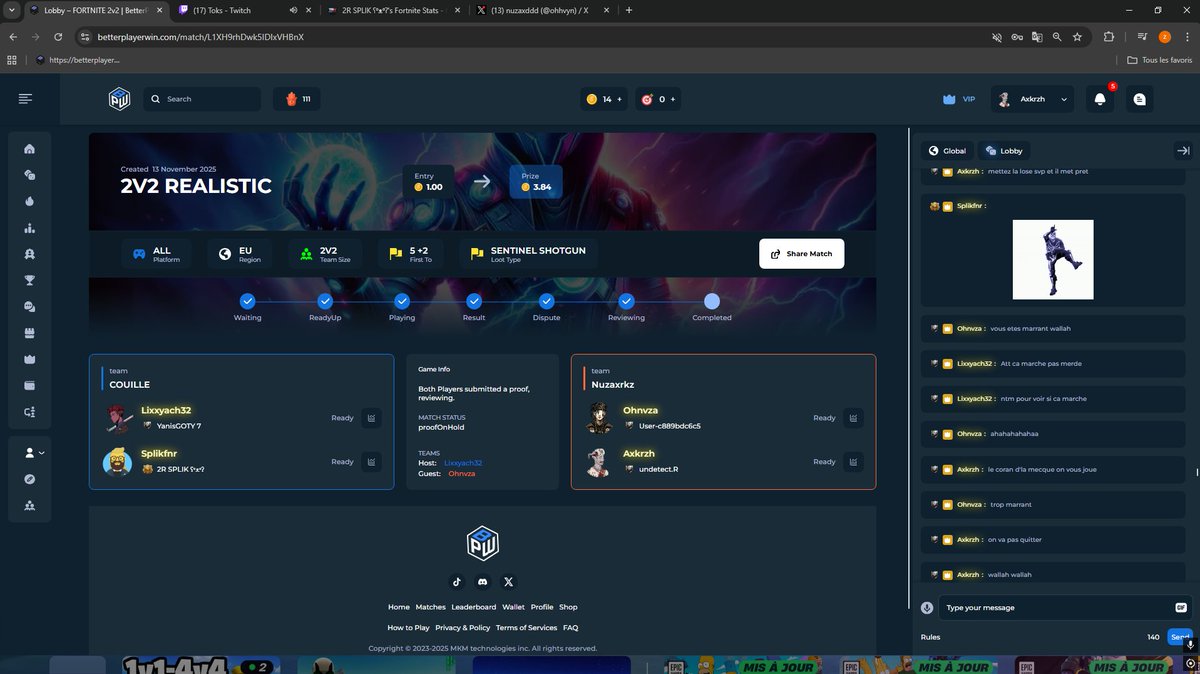This screenshot has height=674, width=1200.
Task: Click the host name Lixxyach32 in Game Info
Action: point(463,463)
